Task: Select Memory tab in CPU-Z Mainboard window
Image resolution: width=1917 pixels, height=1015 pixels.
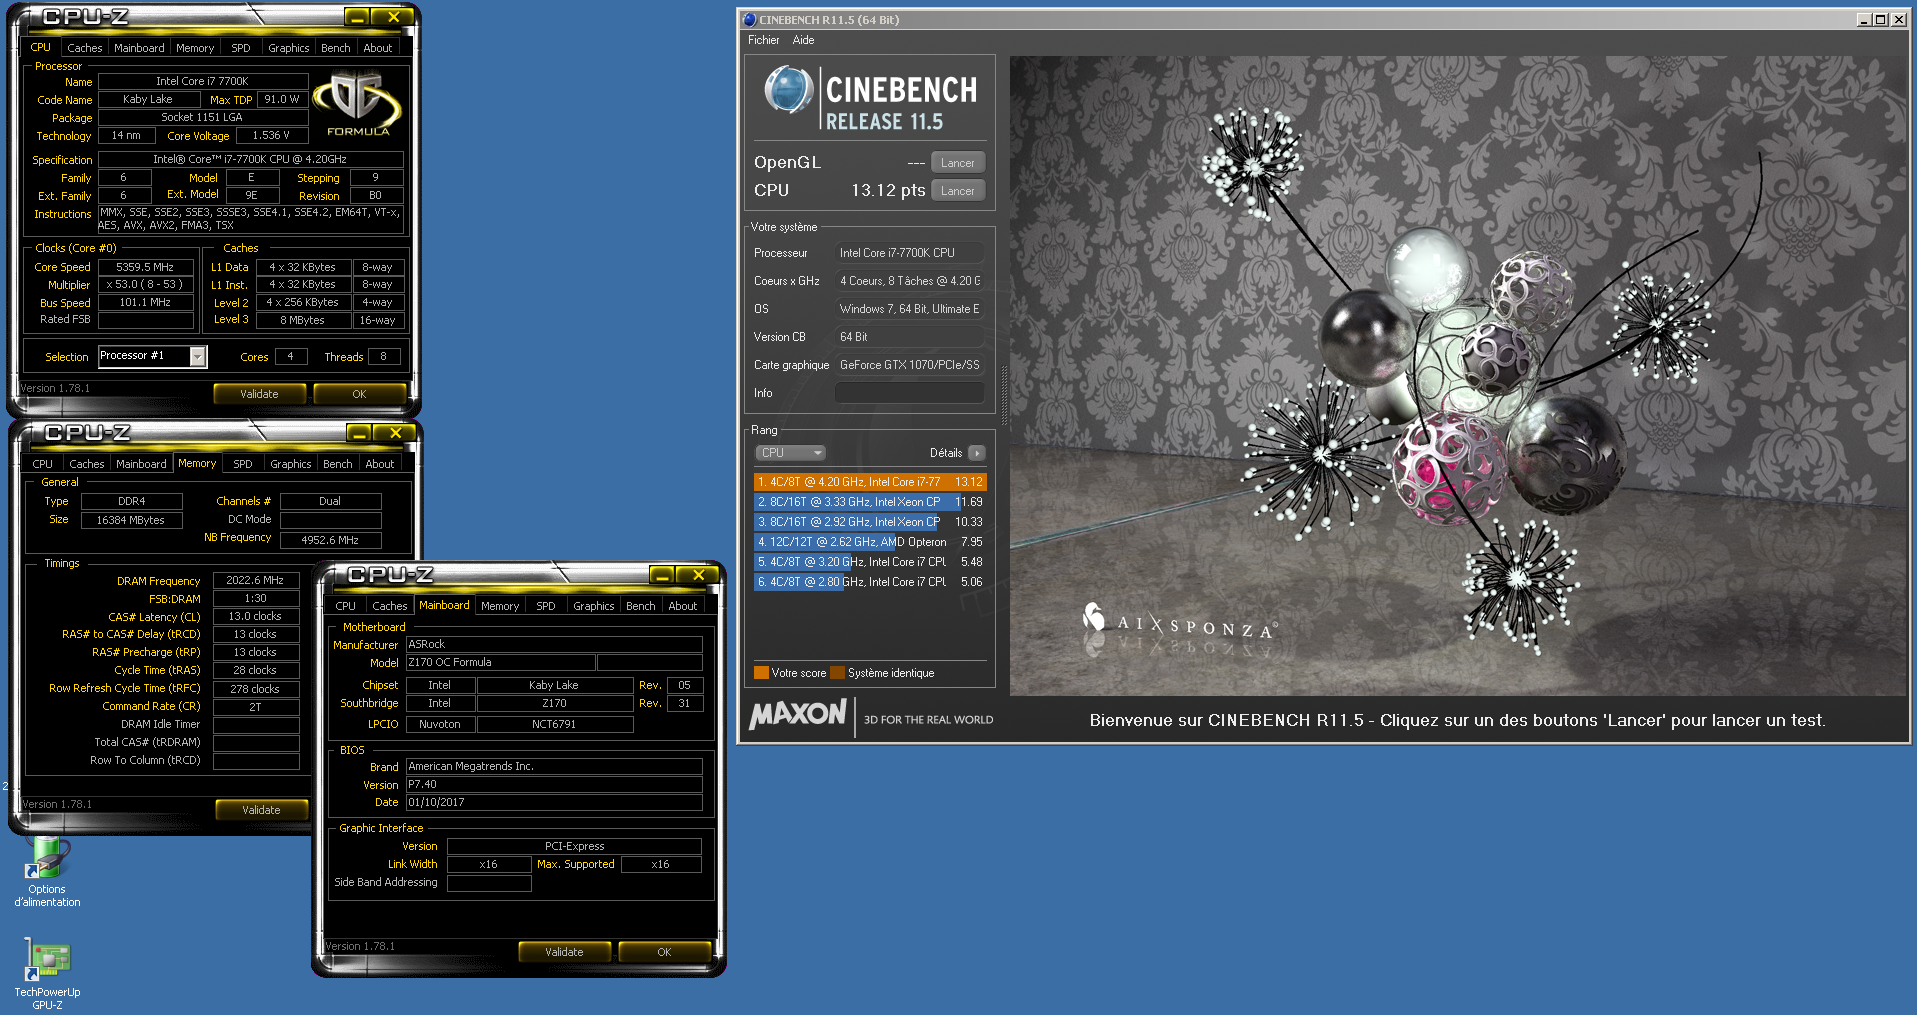Action: [x=500, y=606]
